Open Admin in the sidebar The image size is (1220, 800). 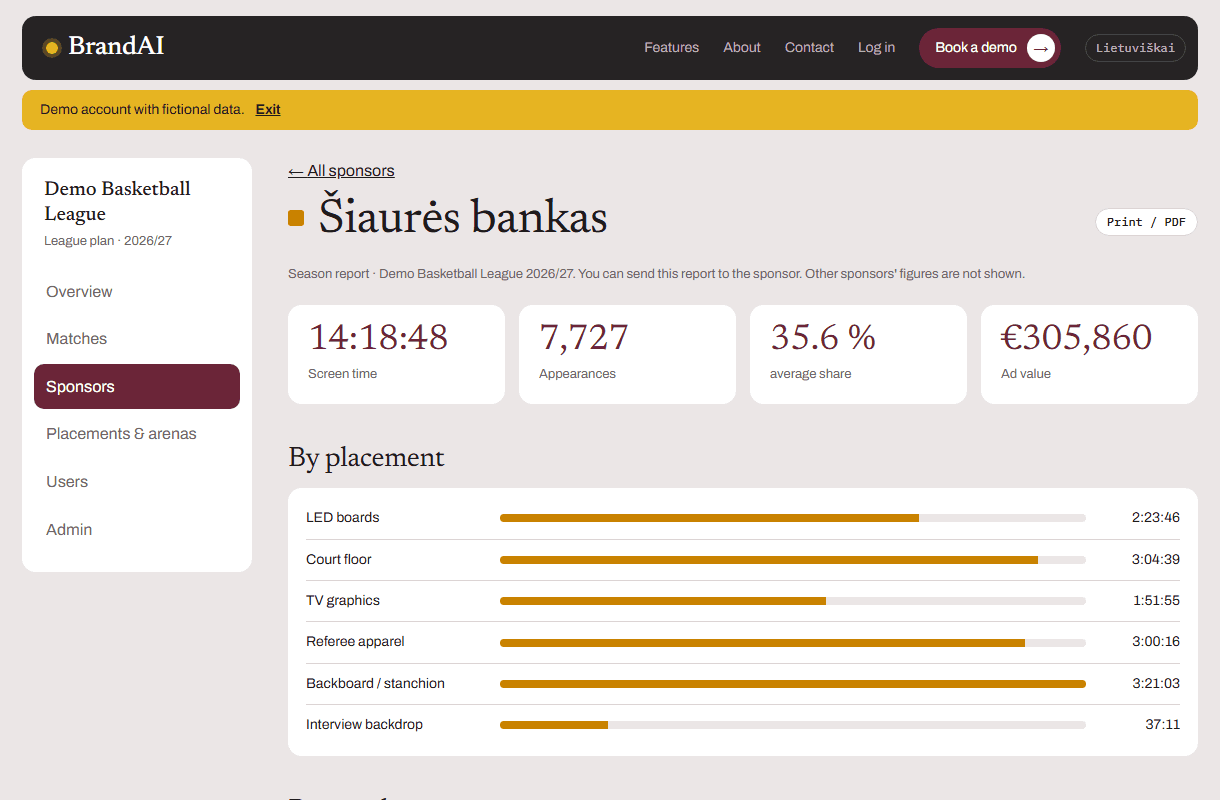click(137, 530)
